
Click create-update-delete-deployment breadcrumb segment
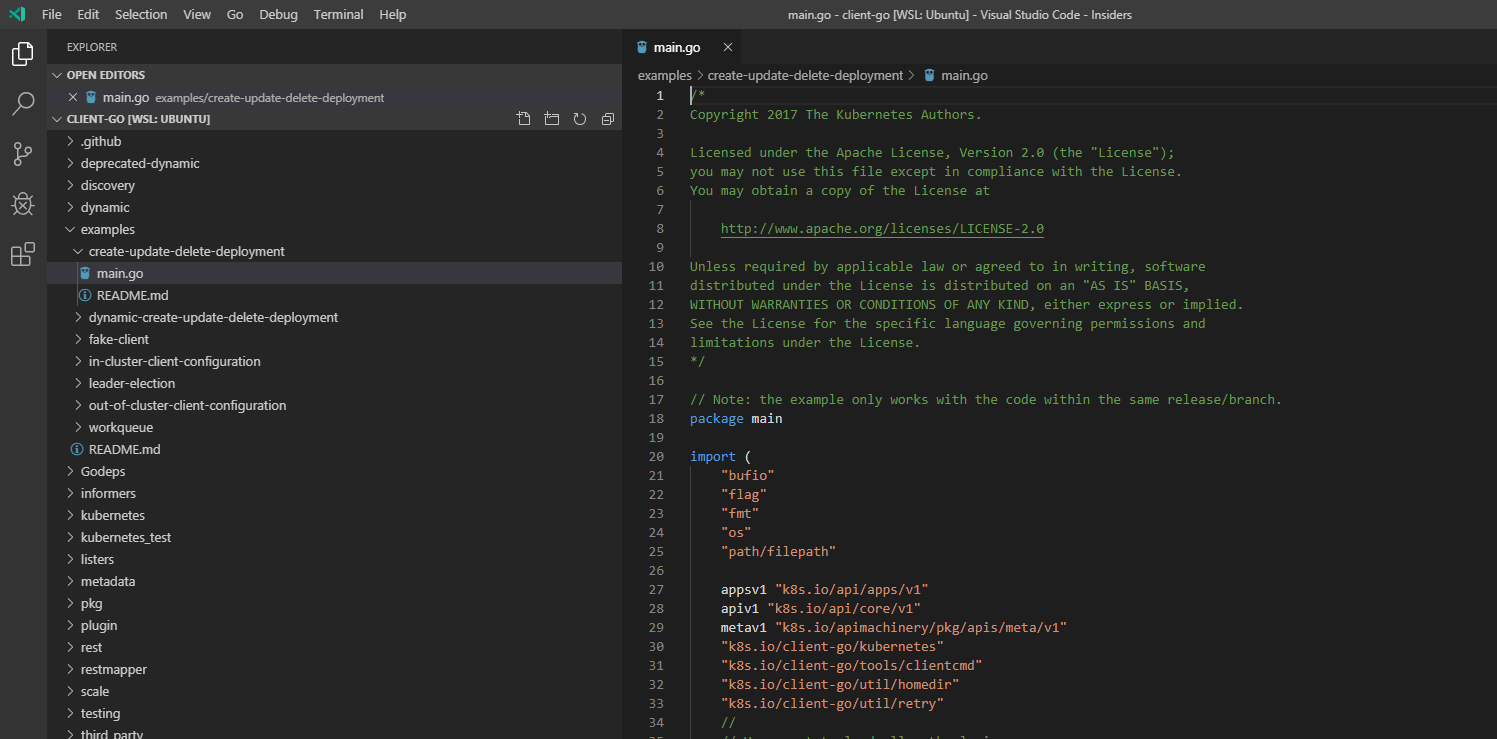point(805,75)
